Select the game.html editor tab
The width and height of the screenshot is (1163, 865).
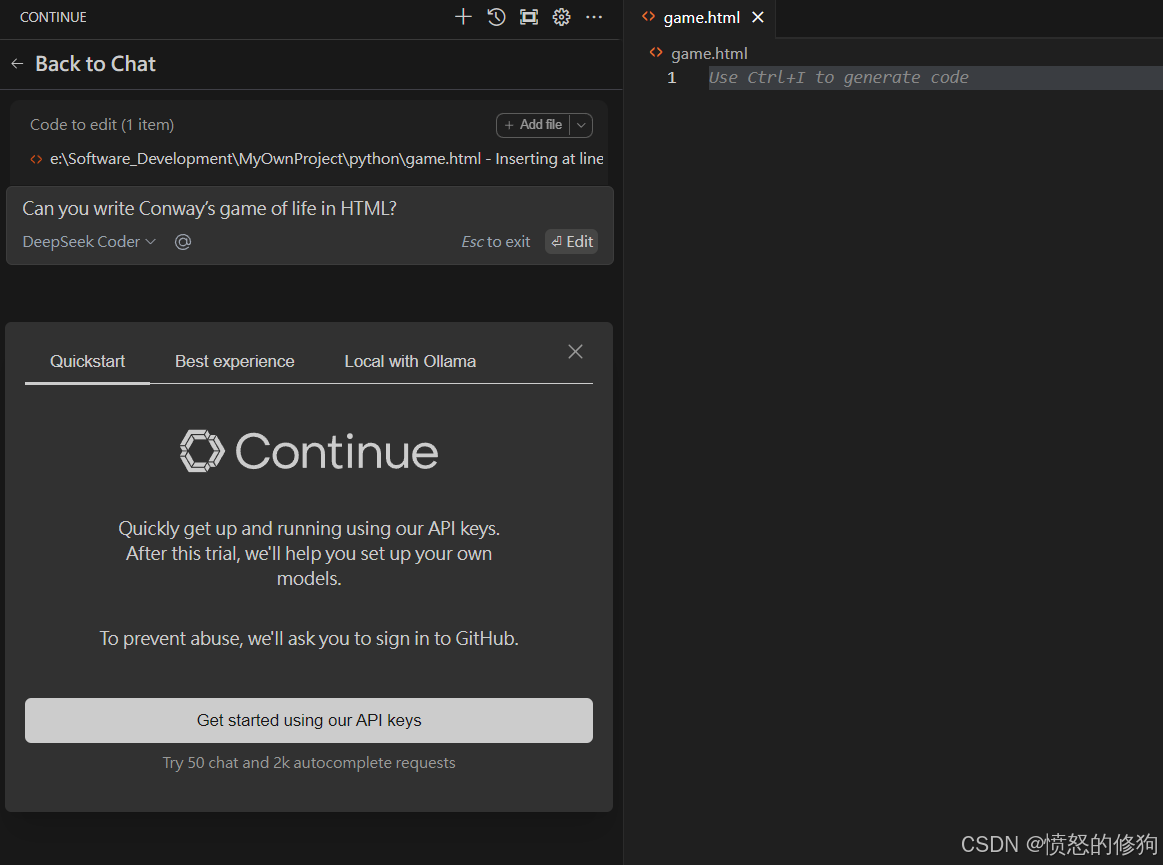(700, 18)
